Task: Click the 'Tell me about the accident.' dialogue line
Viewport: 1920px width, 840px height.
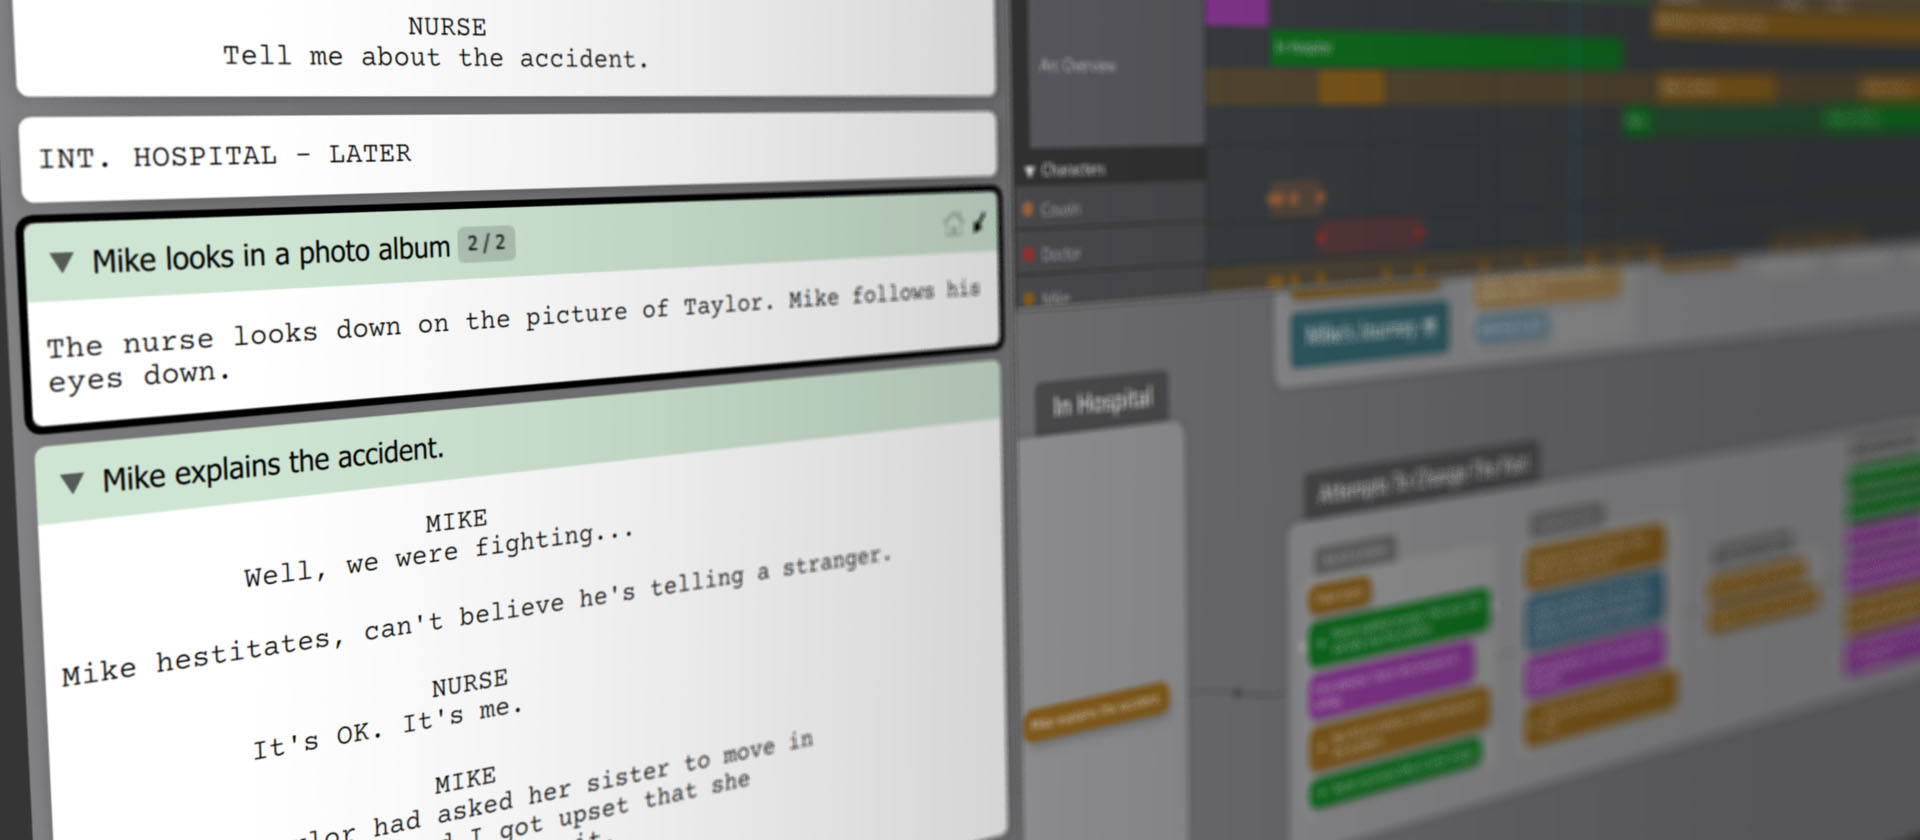Action: pyautogui.click(x=435, y=57)
